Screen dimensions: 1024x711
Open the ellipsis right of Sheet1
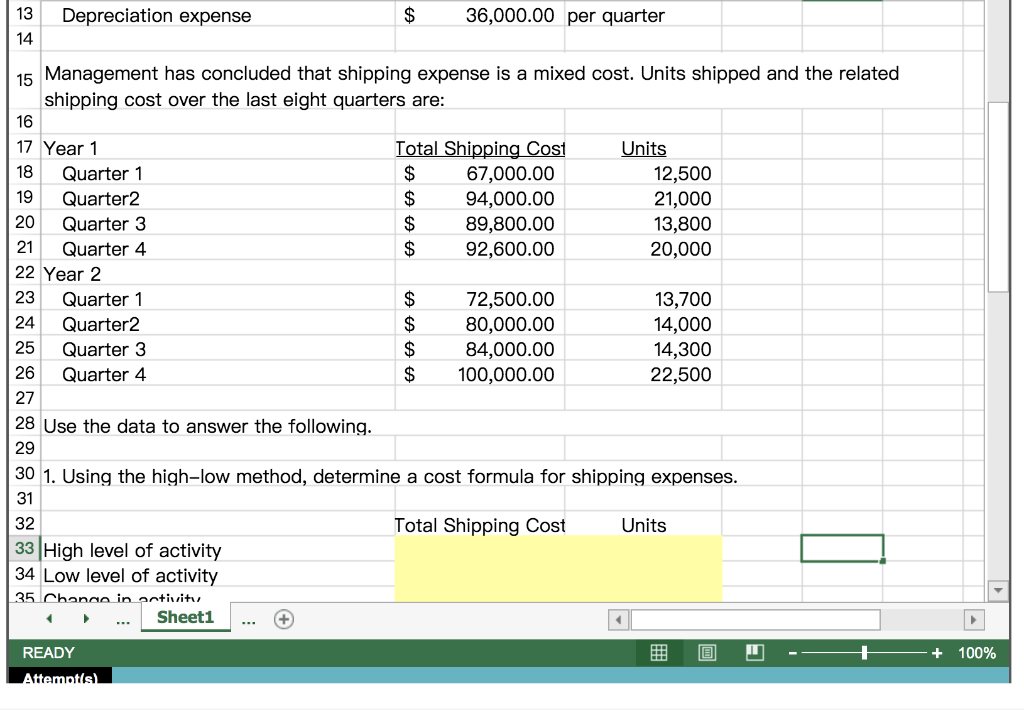coord(248,619)
